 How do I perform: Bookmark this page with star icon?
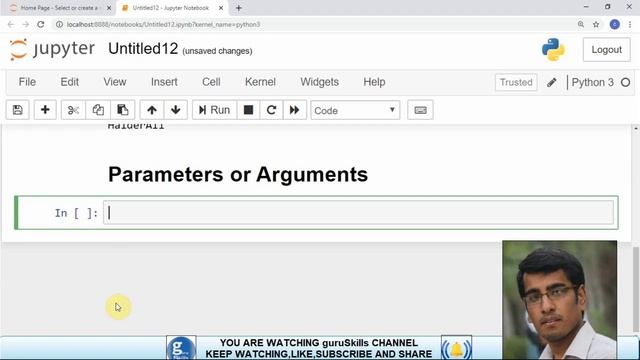[x=596, y=24]
